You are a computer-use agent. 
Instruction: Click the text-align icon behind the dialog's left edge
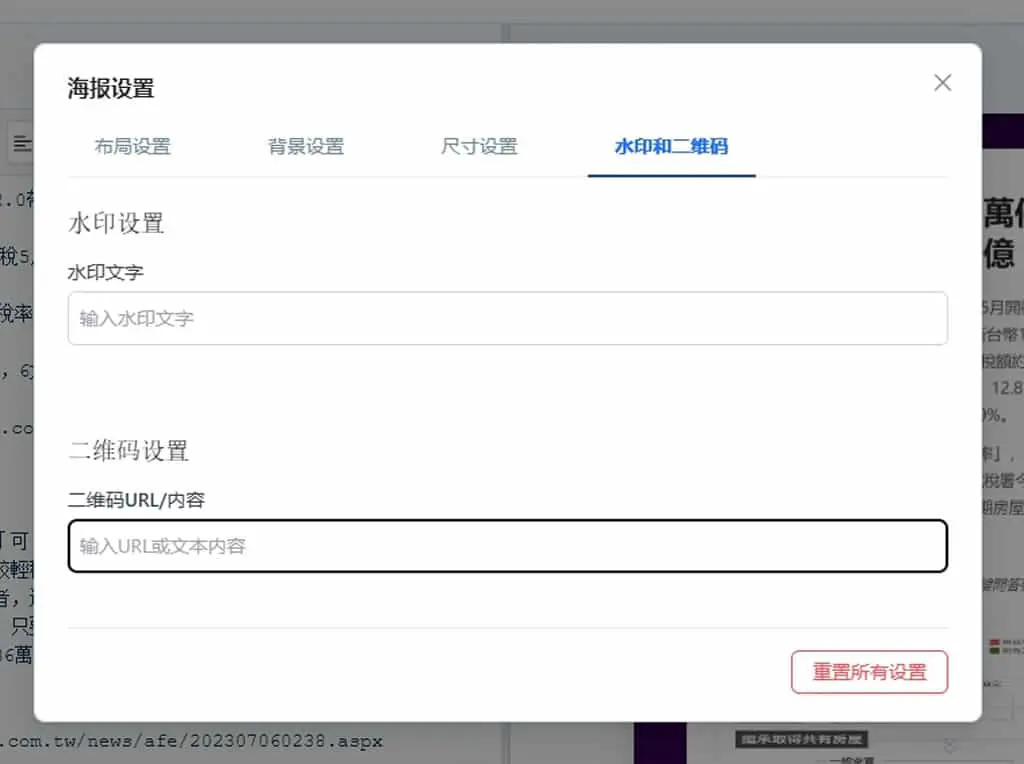(x=21, y=142)
